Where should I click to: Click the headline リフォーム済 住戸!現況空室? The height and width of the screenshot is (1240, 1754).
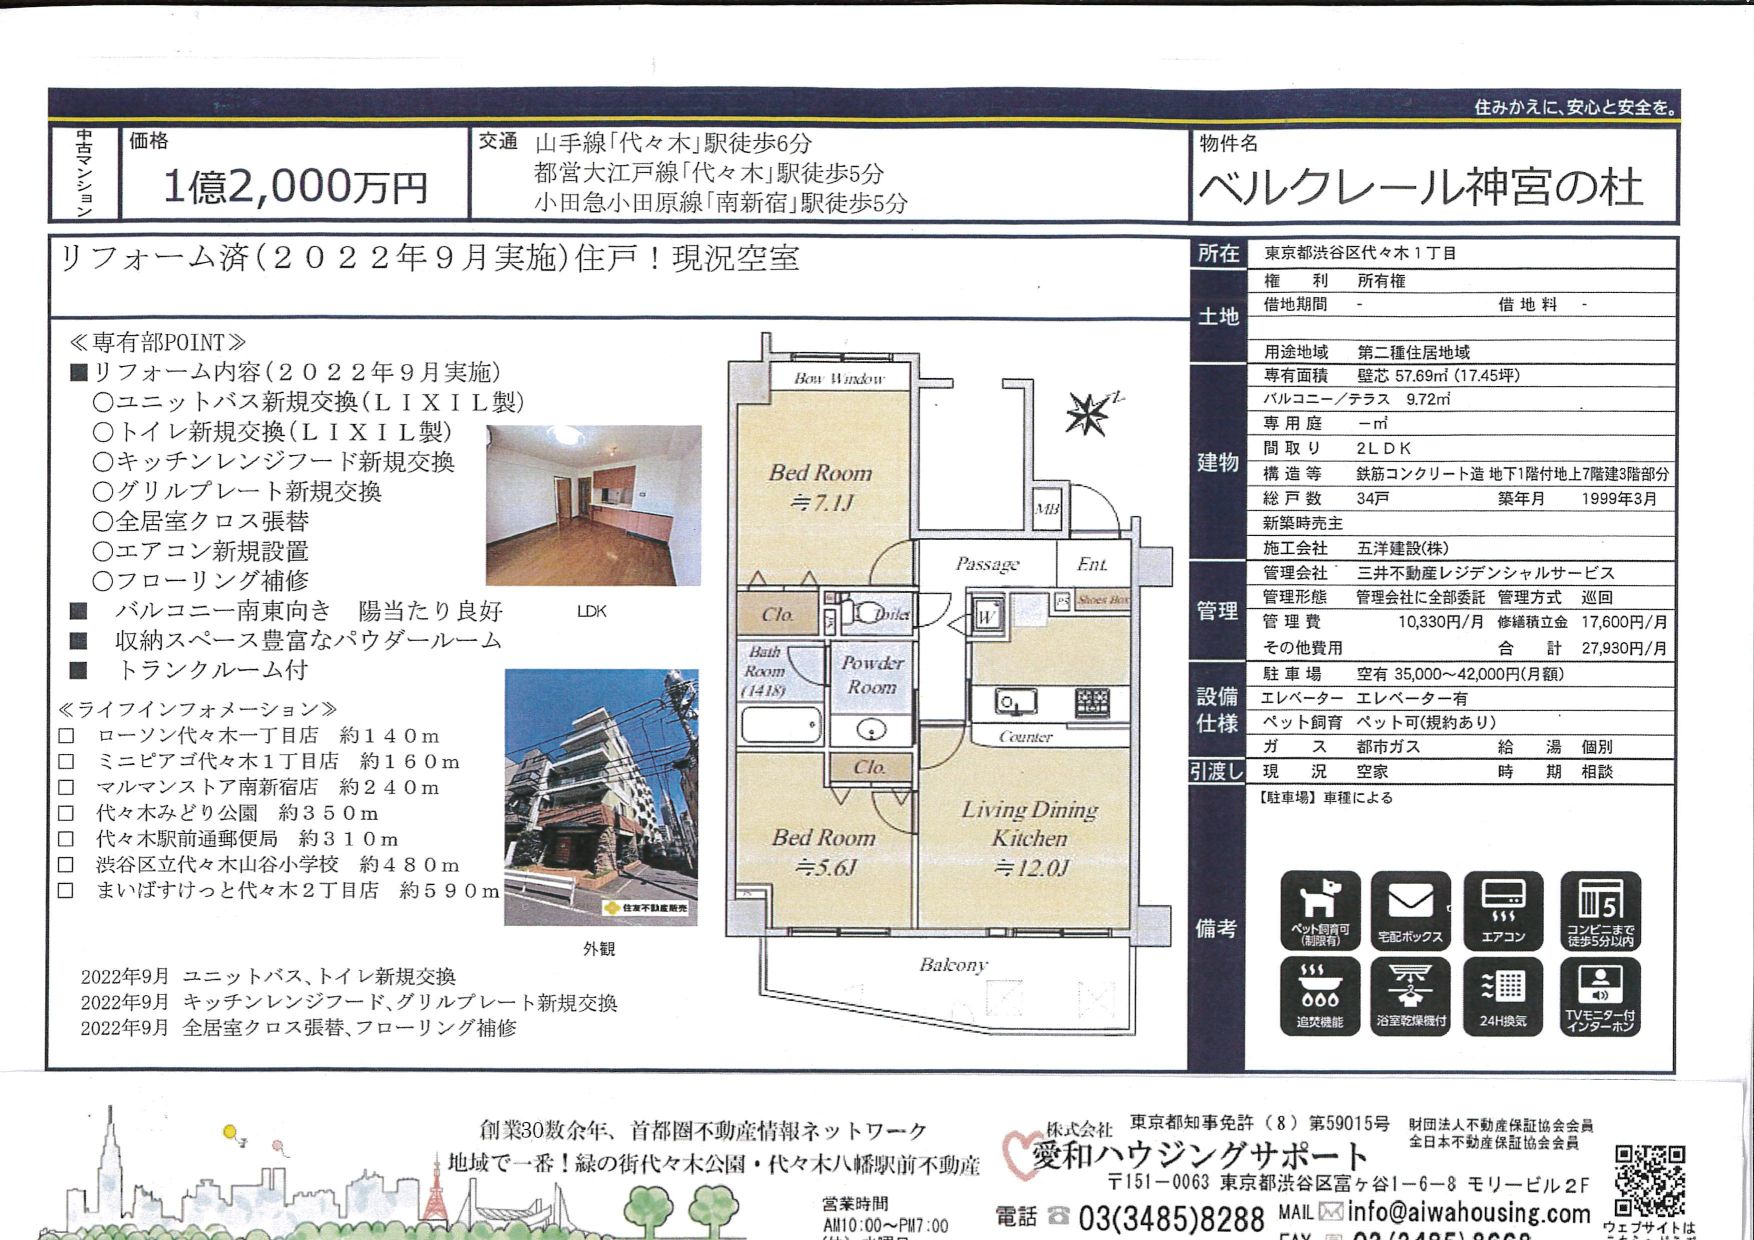(x=430, y=258)
